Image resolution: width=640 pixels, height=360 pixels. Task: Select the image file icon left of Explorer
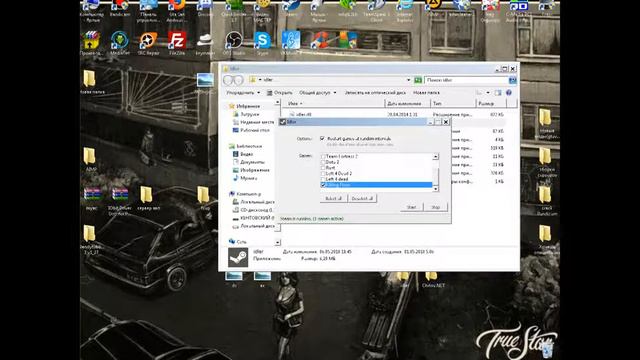(205, 81)
